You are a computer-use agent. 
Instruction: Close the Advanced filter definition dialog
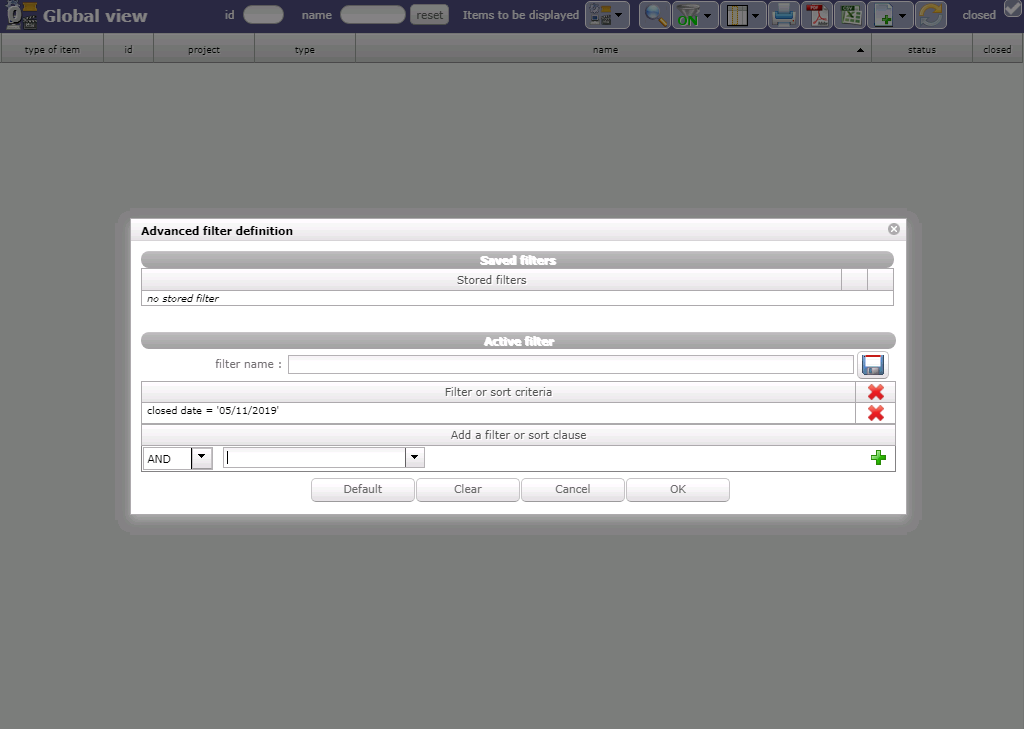[893, 229]
